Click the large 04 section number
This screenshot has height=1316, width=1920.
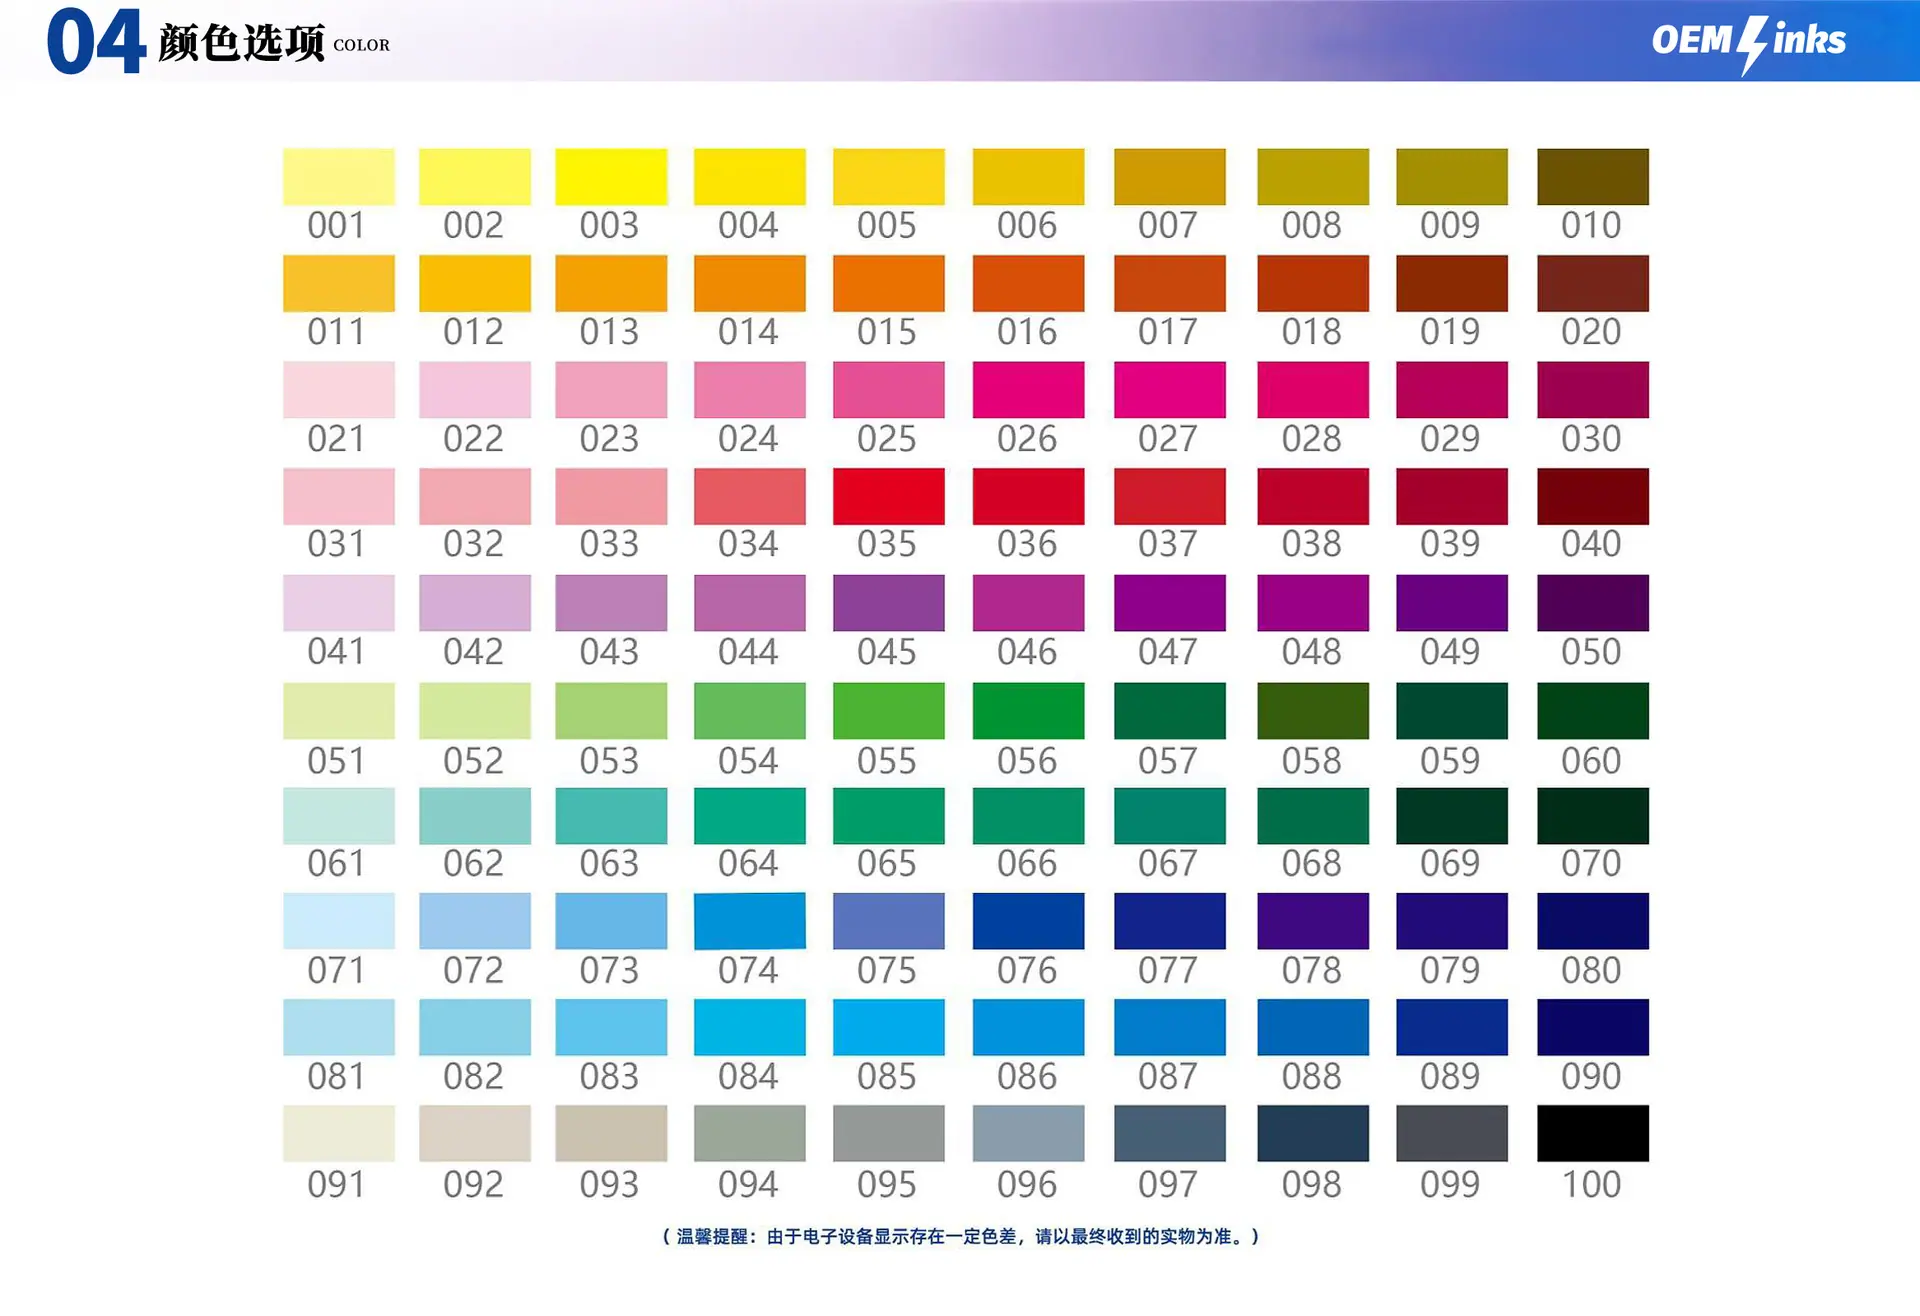click(x=96, y=42)
